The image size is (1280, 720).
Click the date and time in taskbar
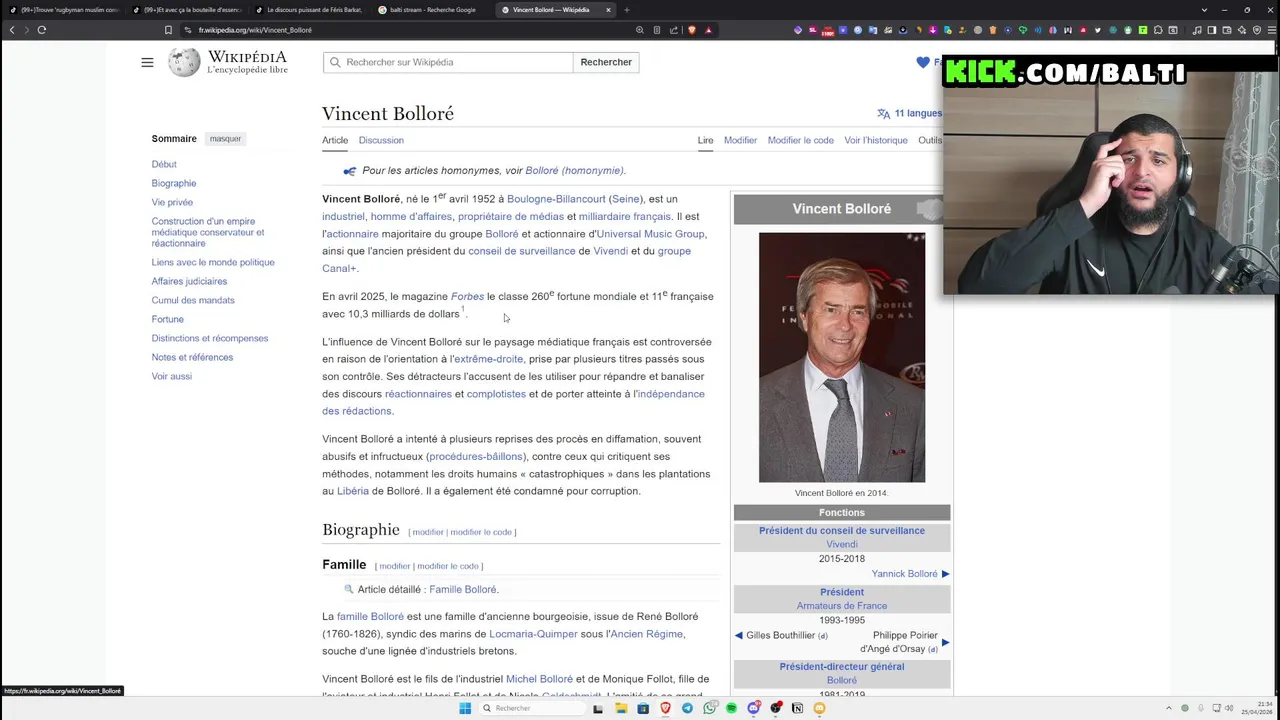[x=1256, y=708]
